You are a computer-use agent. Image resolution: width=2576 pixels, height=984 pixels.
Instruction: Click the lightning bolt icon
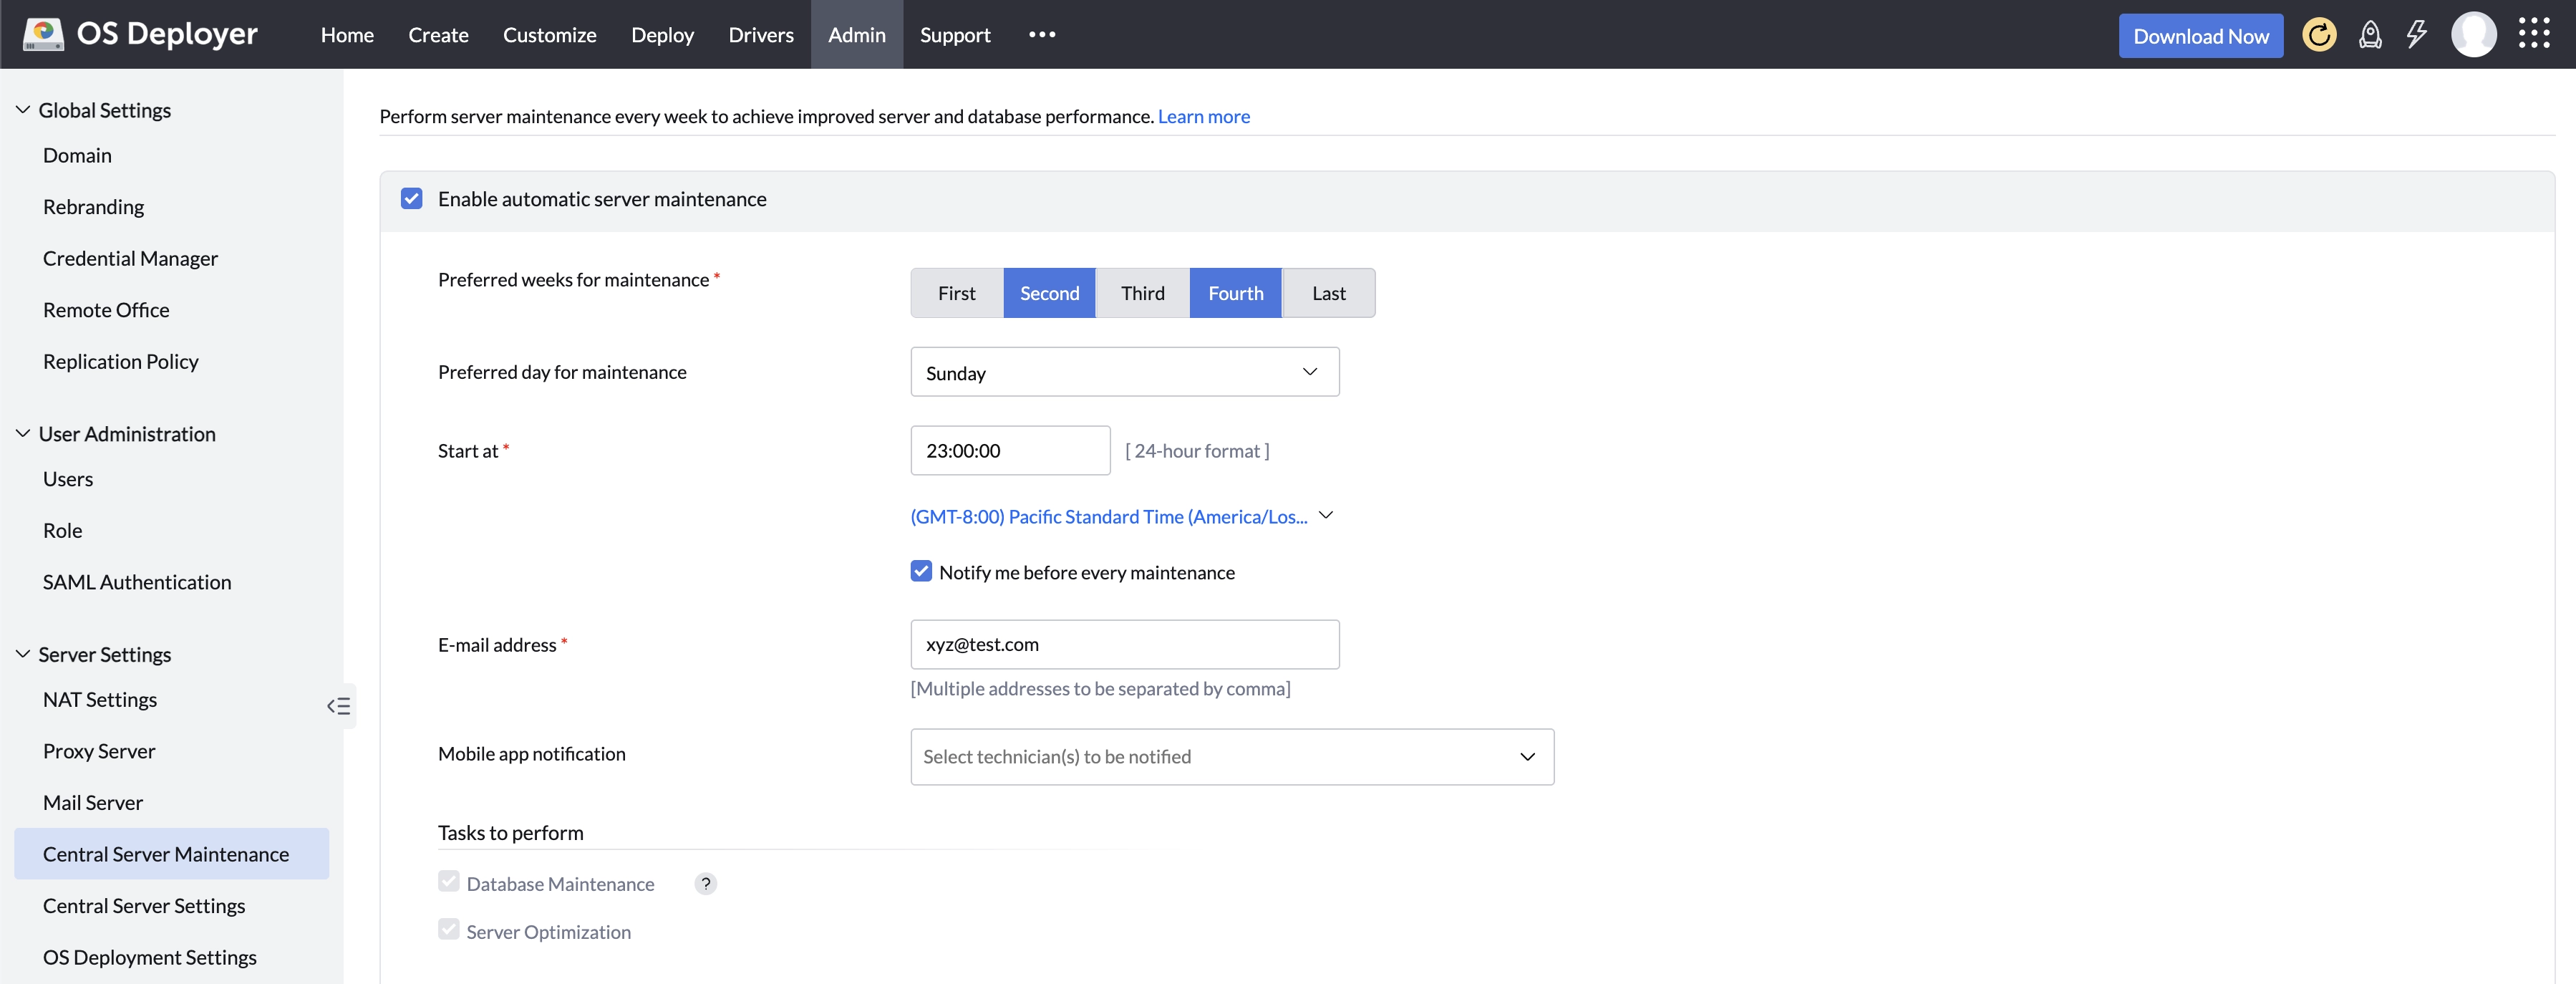point(2416,35)
